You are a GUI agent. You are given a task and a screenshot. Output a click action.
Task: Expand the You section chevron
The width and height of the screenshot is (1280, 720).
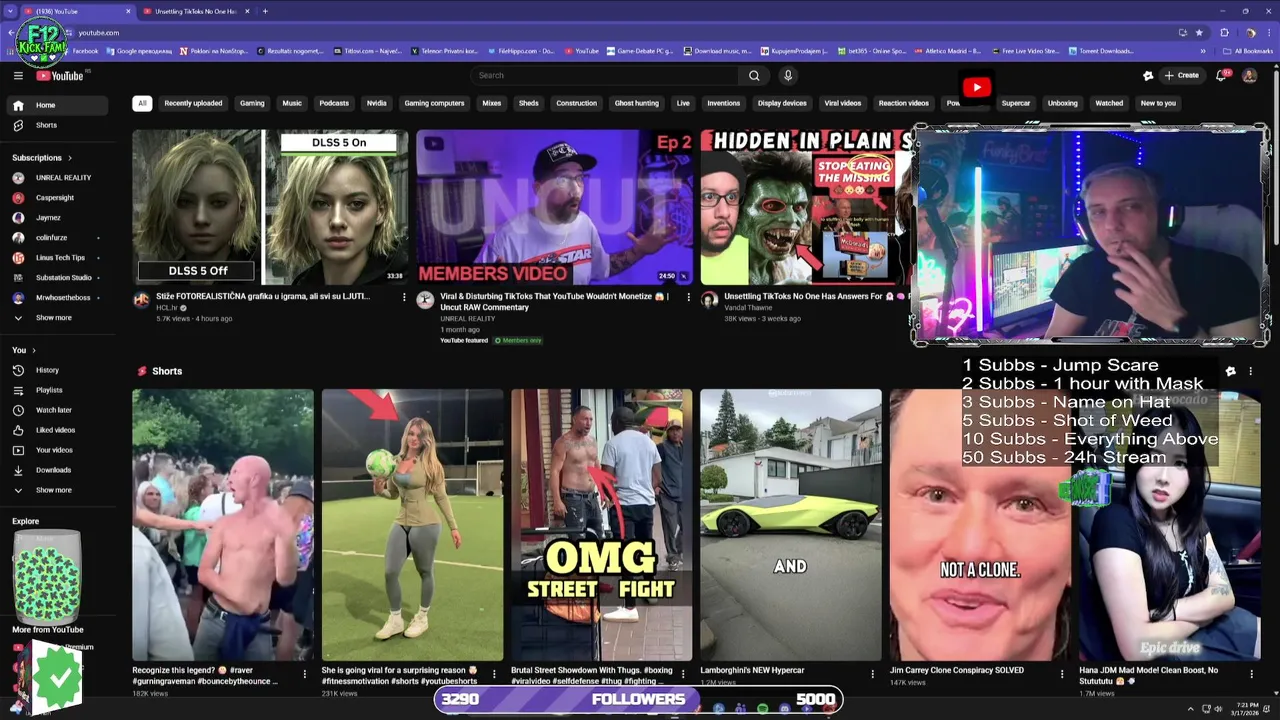[34, 350]
